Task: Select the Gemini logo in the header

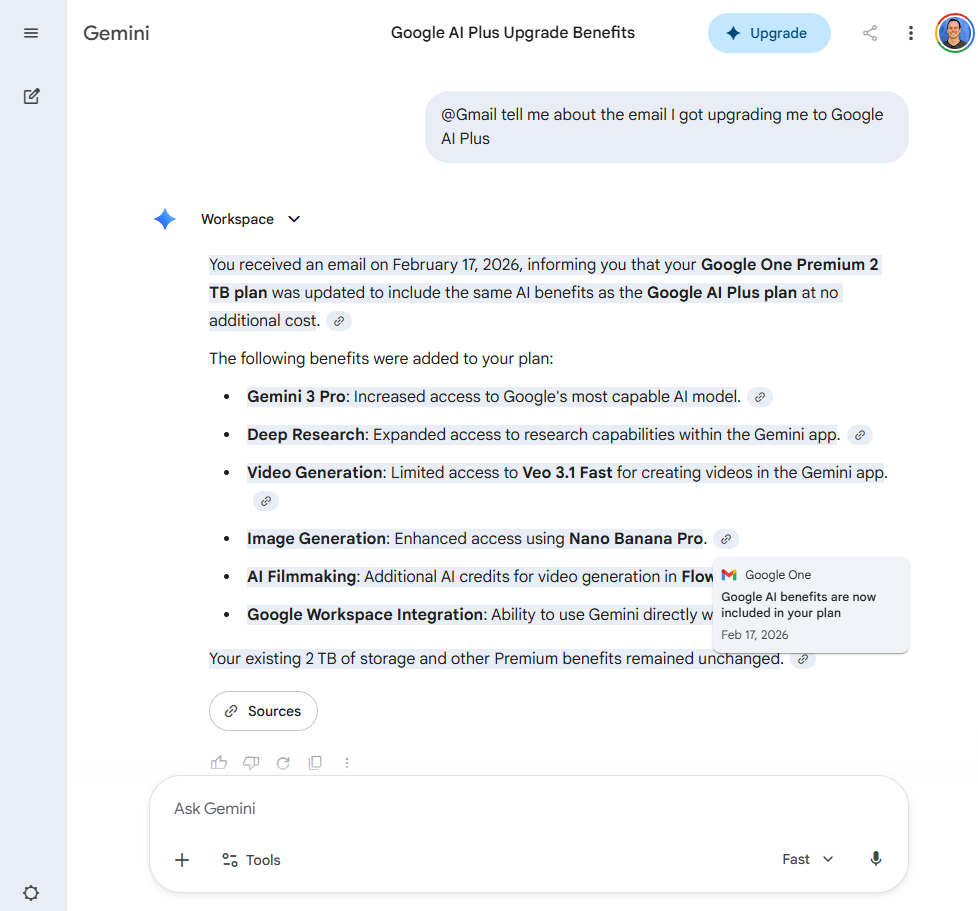Action: pyautogui.click(x=116, y=33)
